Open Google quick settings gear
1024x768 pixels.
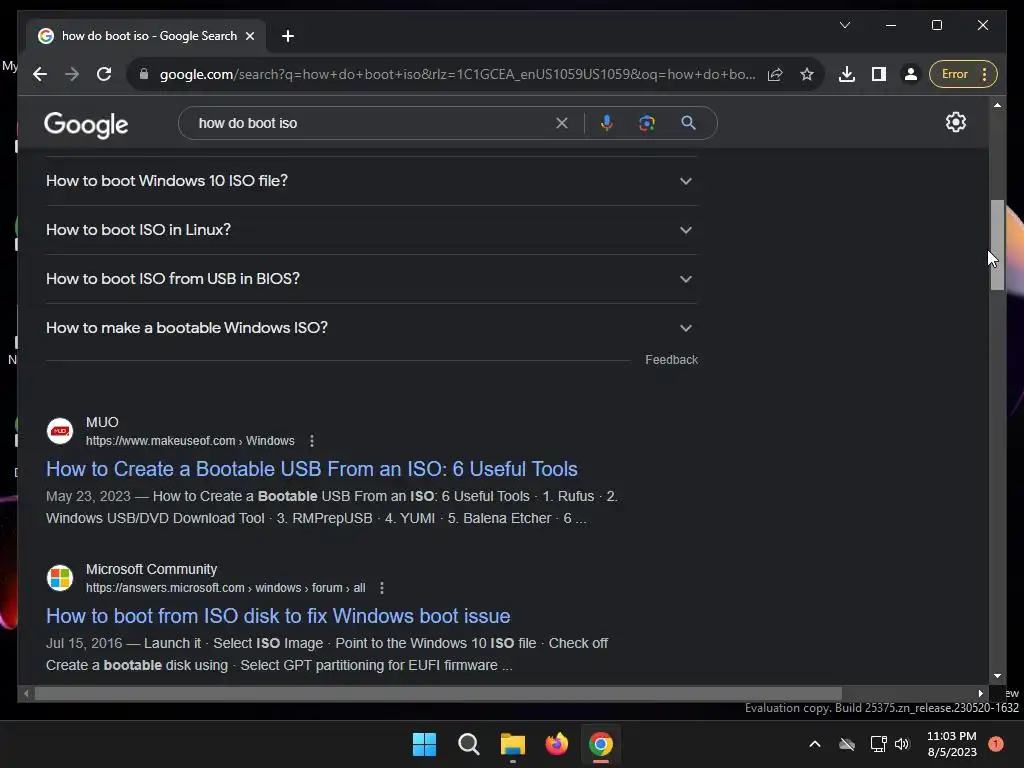point(955,122)
